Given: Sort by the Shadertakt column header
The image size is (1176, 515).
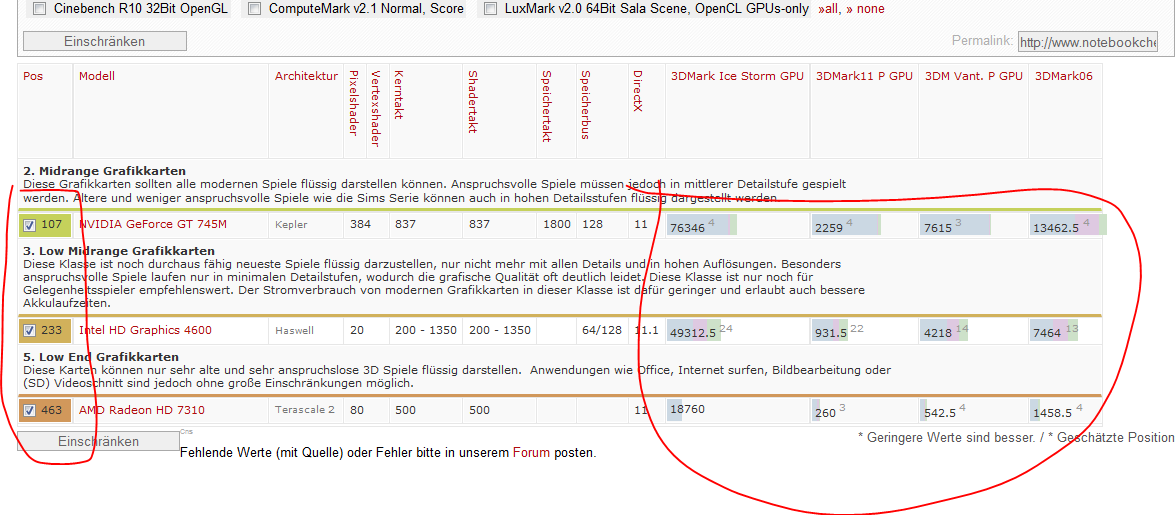Looking at the screenshot, I should click(473, 102).
